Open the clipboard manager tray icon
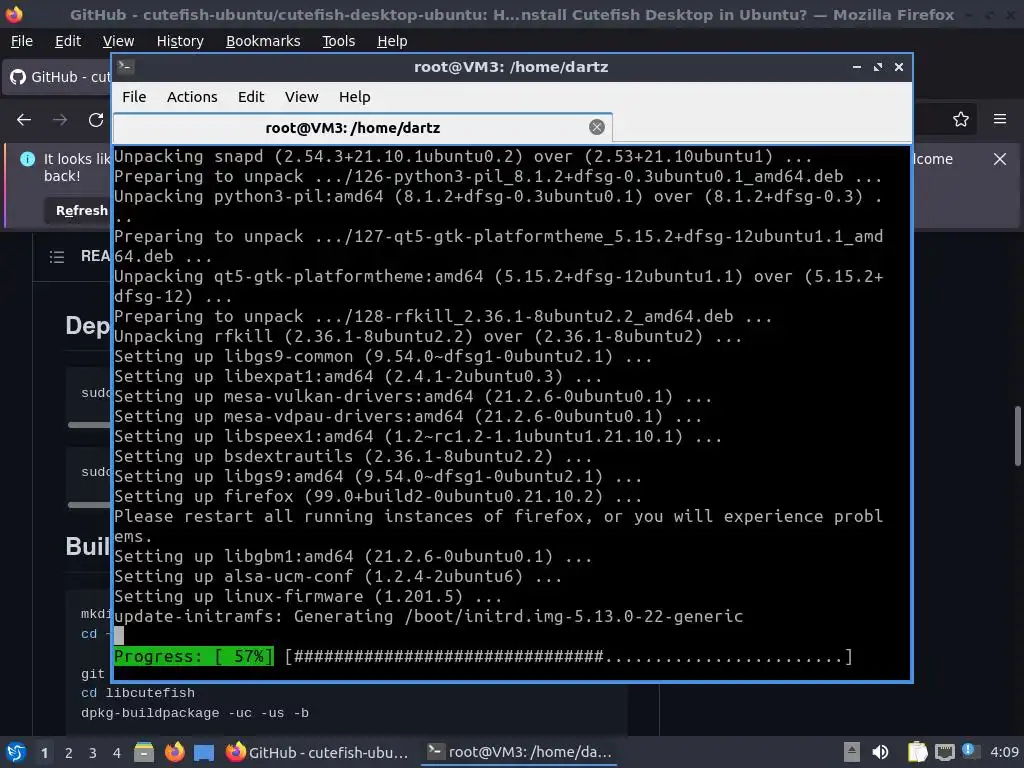1024x768 pixels. click(918, 752)
